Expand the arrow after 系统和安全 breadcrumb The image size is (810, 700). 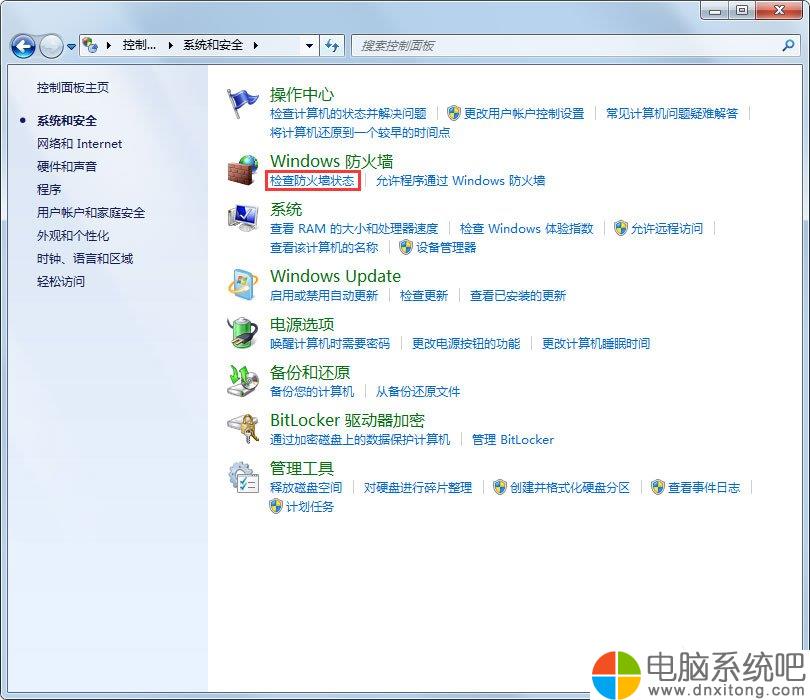tap(256, 45)
